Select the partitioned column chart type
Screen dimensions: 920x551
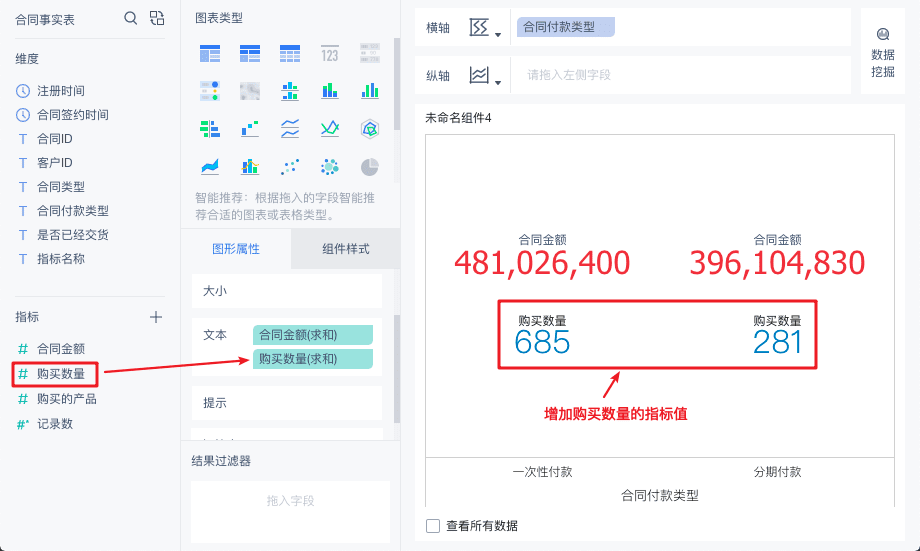click(x=290, y=92)
